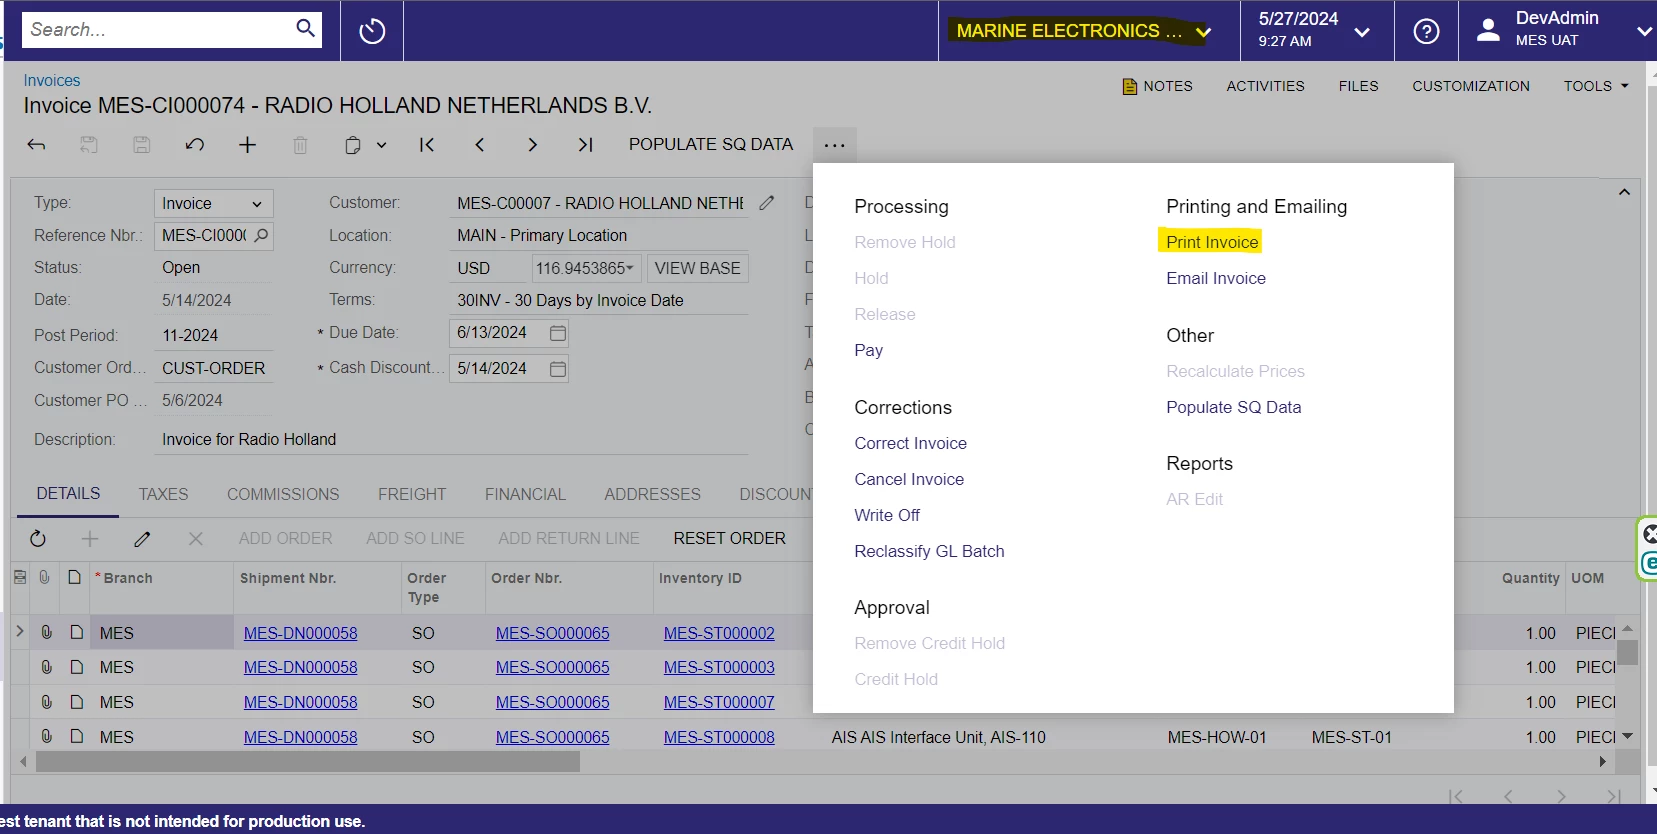The width and height of the screenshot is (1657, 834).
Task: Switch to the ADDRESSES tab
Action: coord(652,495)
